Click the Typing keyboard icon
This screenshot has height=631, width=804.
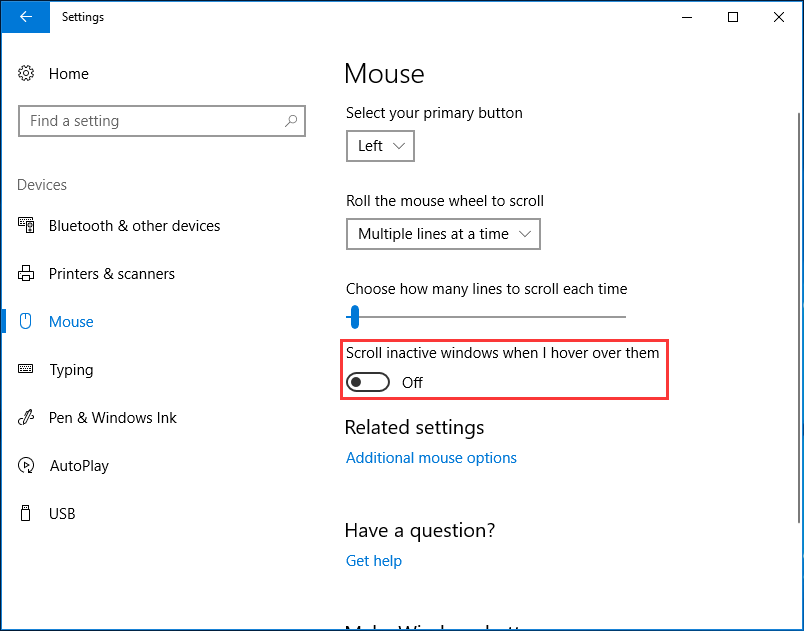point(27,369)
